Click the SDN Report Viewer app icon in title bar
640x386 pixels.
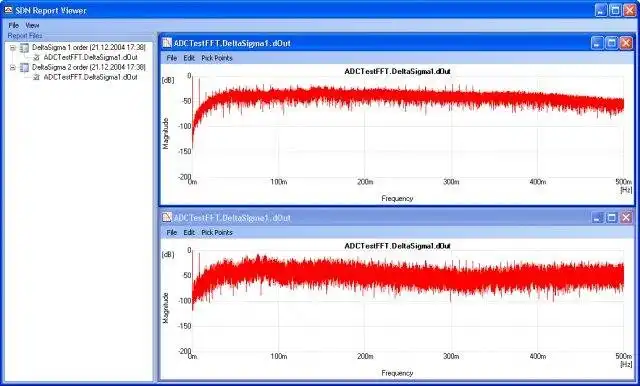[x=8, y=10]
